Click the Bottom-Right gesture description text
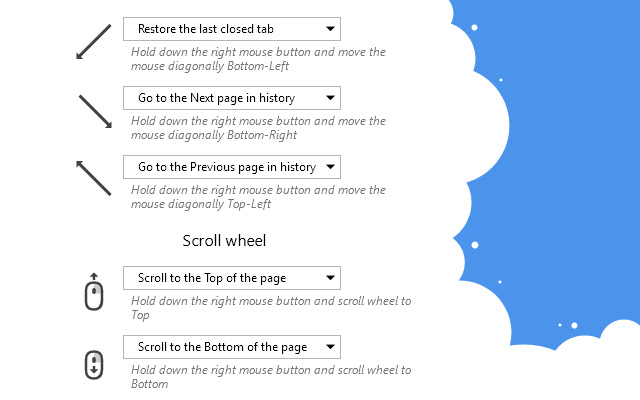The image size is (640, 400). pyautogui.click(x=257, y=128)
